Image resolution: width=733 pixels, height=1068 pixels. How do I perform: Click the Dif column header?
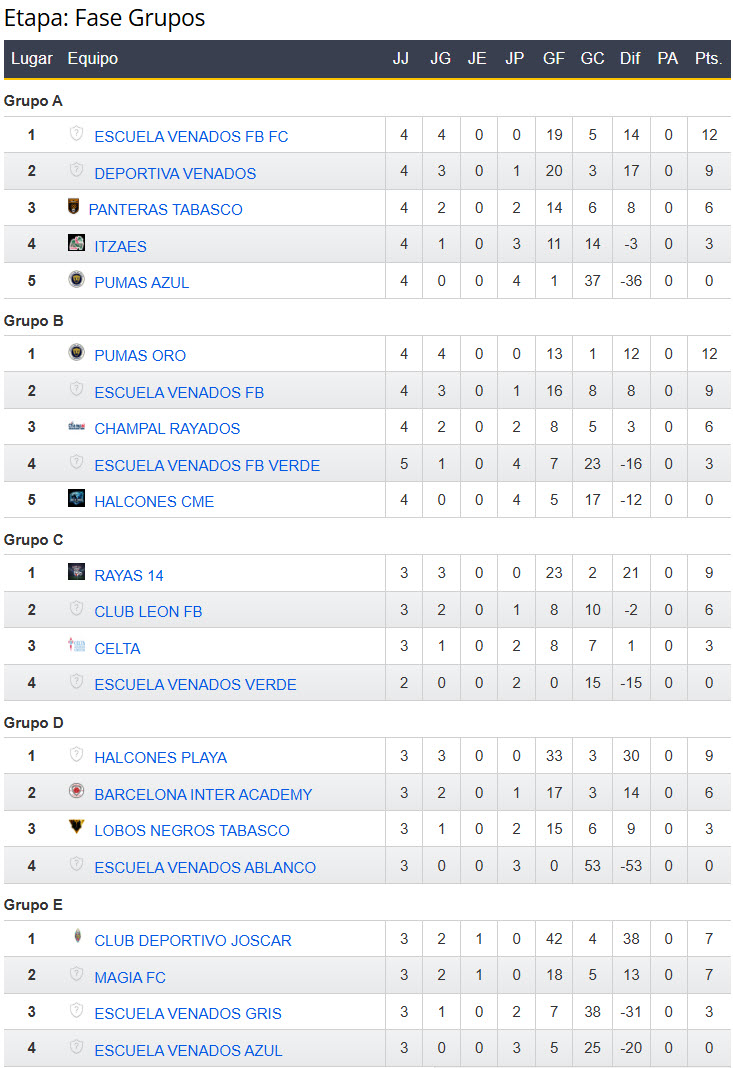point(630,59)
